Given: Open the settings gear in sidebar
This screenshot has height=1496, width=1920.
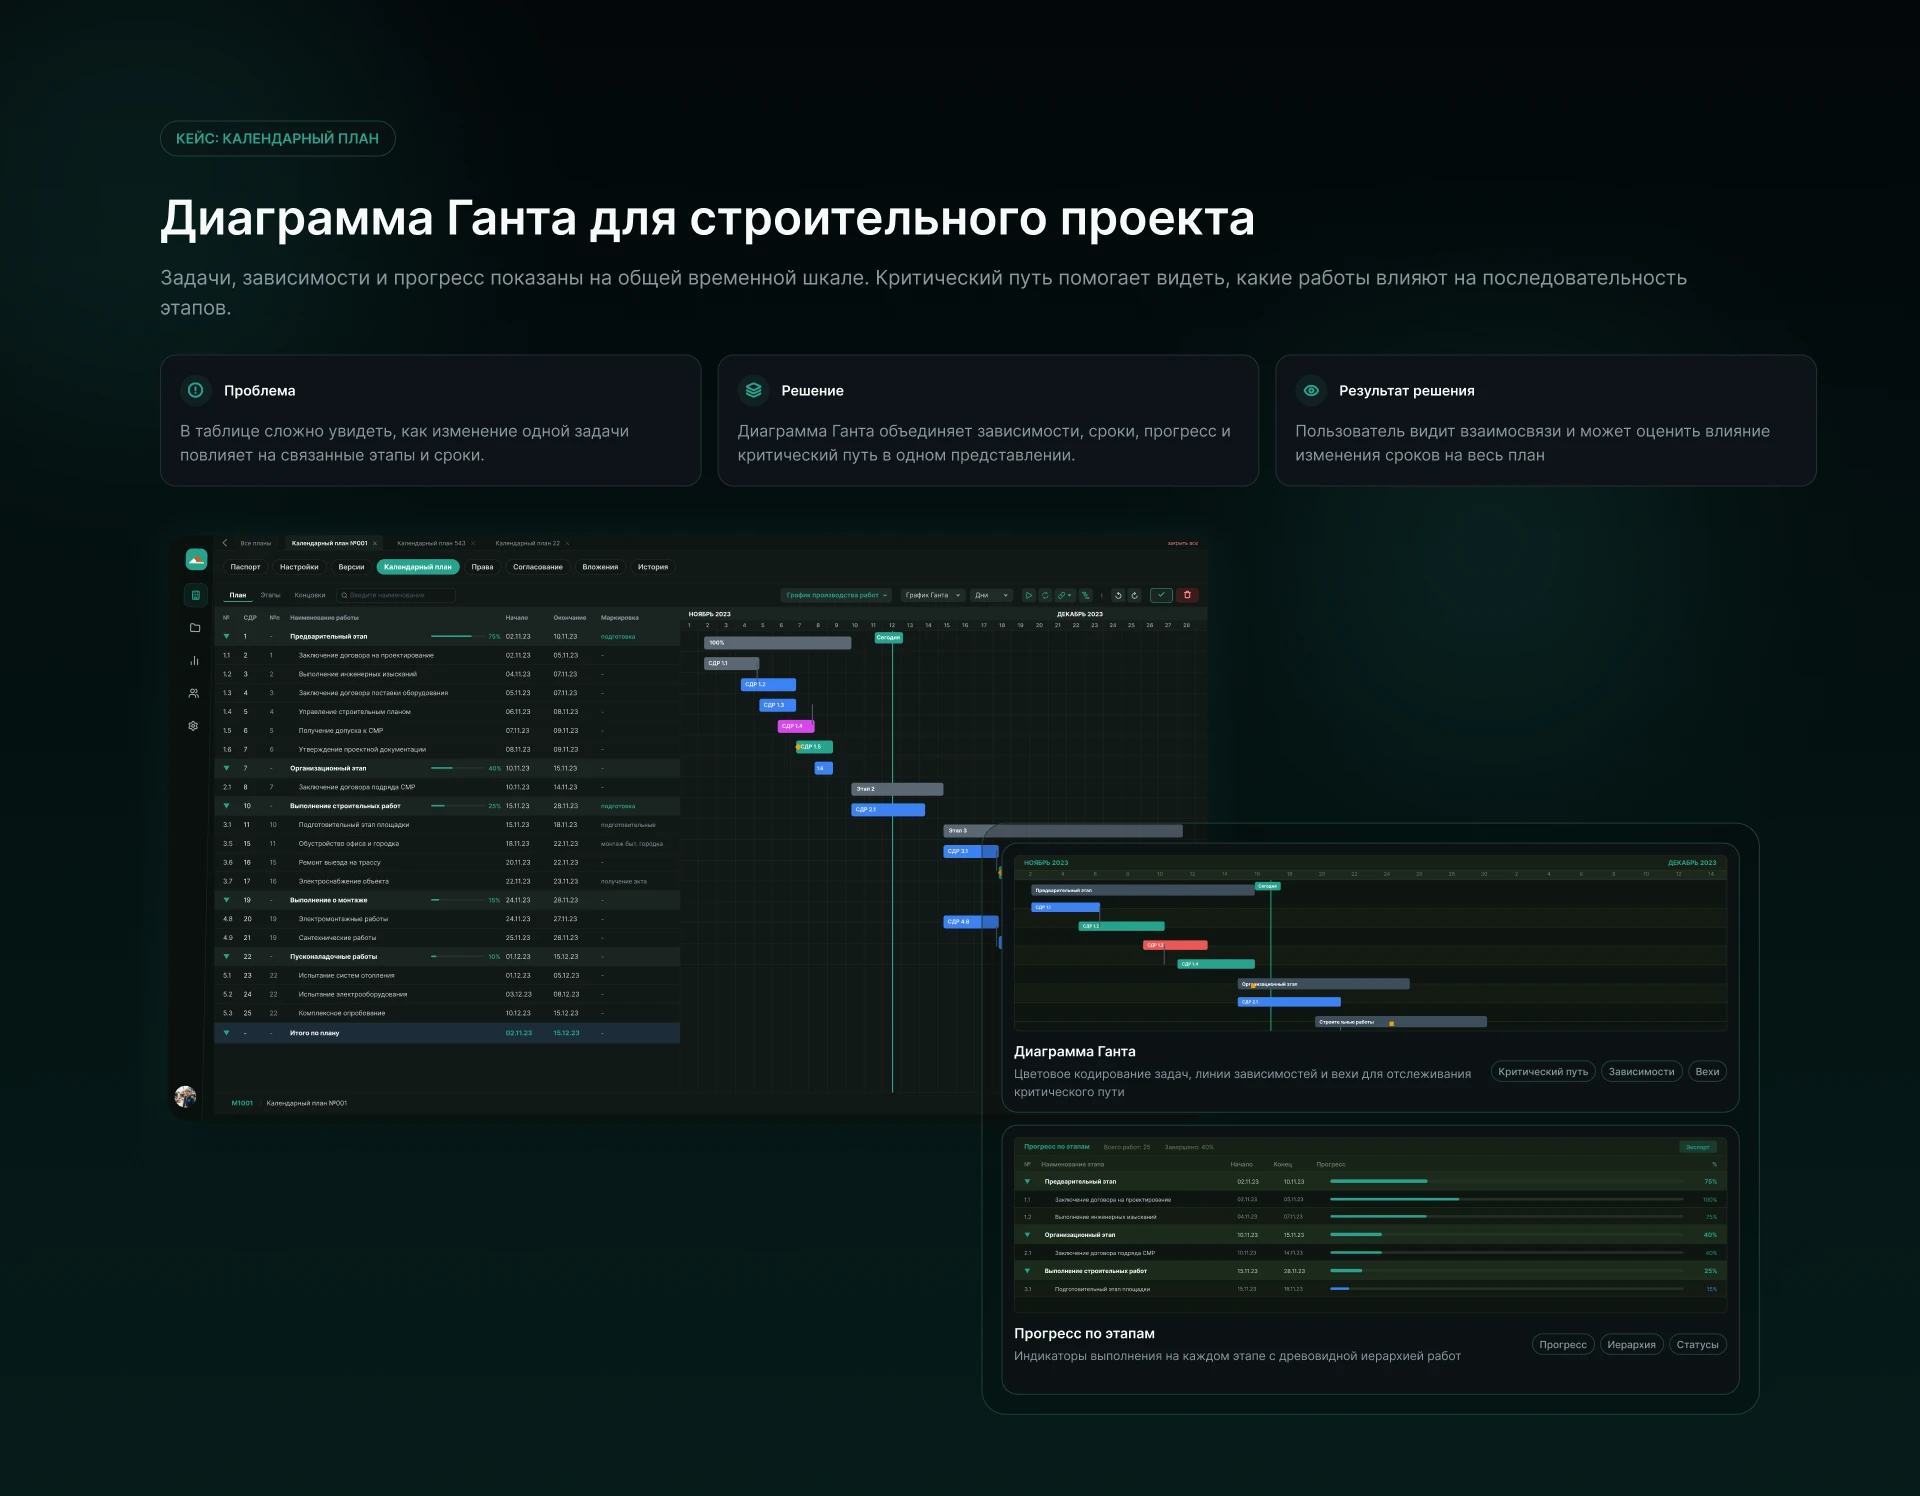Looking at the screenshot, I should tap(193, 726).
